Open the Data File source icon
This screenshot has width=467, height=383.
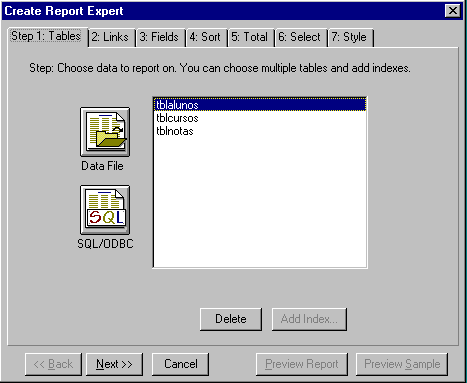[105, 132]
